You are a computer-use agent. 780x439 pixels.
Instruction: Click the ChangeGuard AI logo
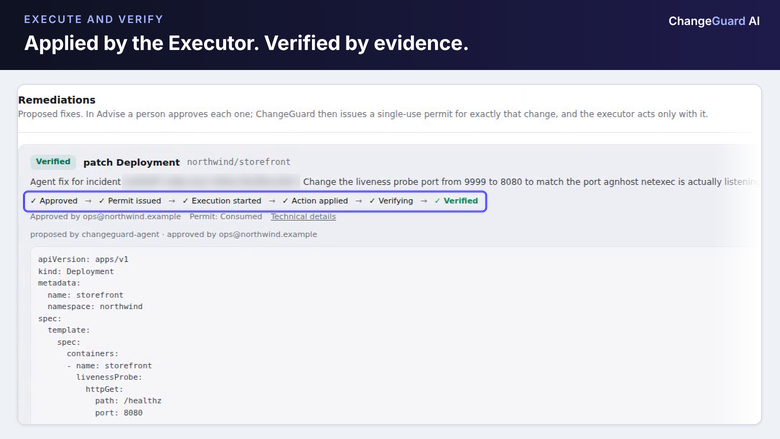click(714, 21)
